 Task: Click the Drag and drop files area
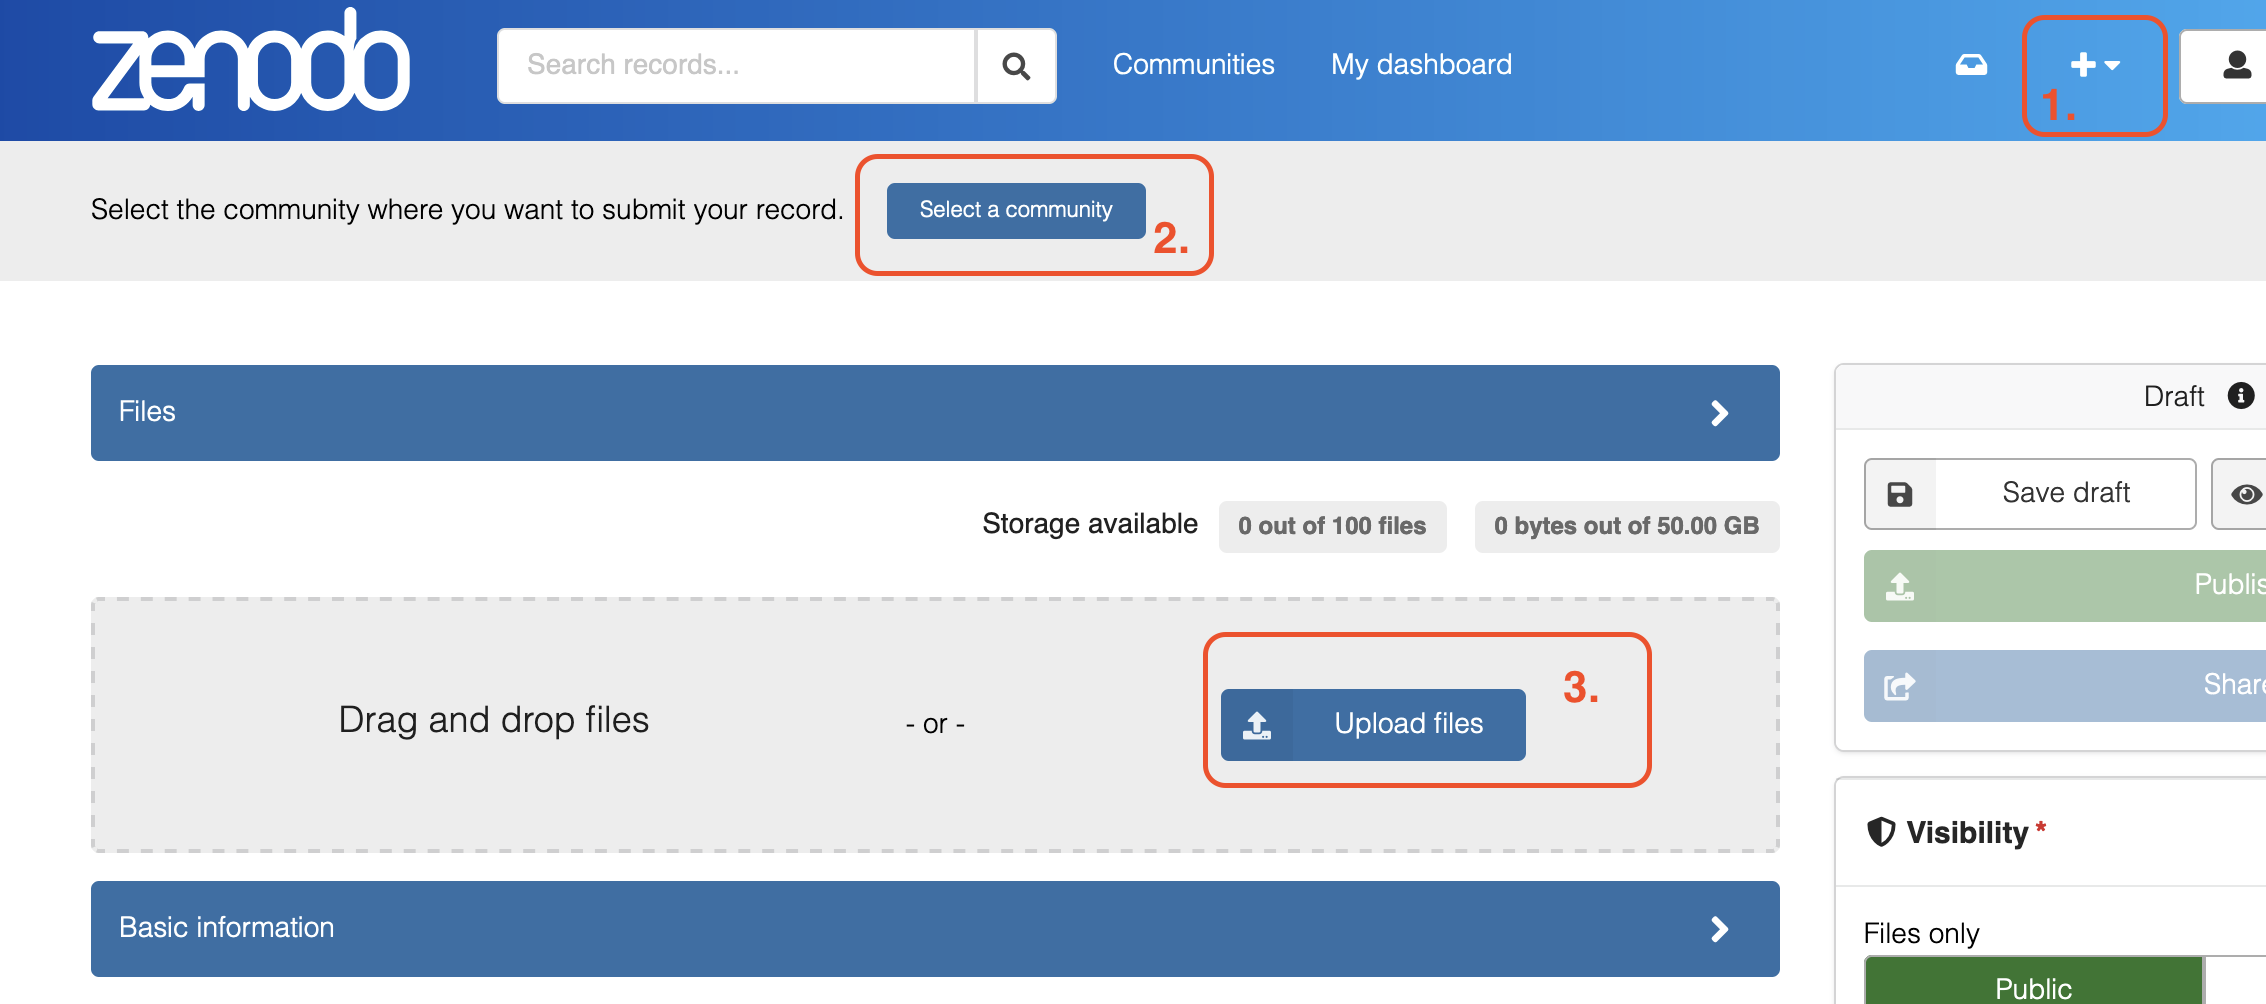coord(493,720)
